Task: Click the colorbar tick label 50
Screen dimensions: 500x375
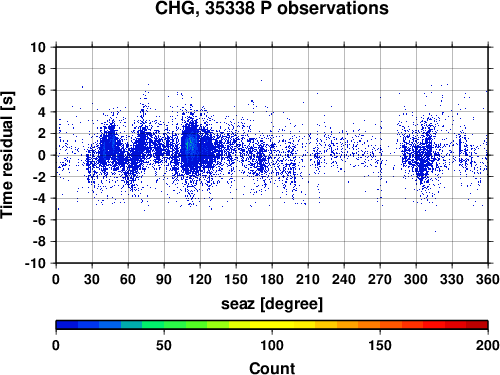Action: [x=164, y=345]
